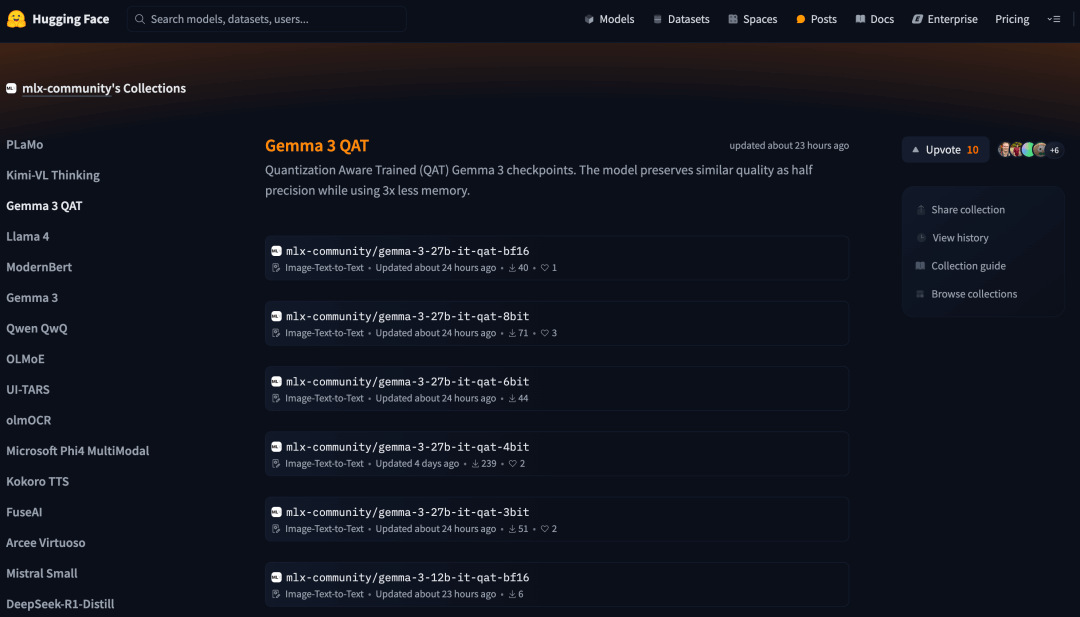Open the Pricing page
The height and width of the screenshot is (617, 1080).
pyautogui.click(x=1012, y=19)
